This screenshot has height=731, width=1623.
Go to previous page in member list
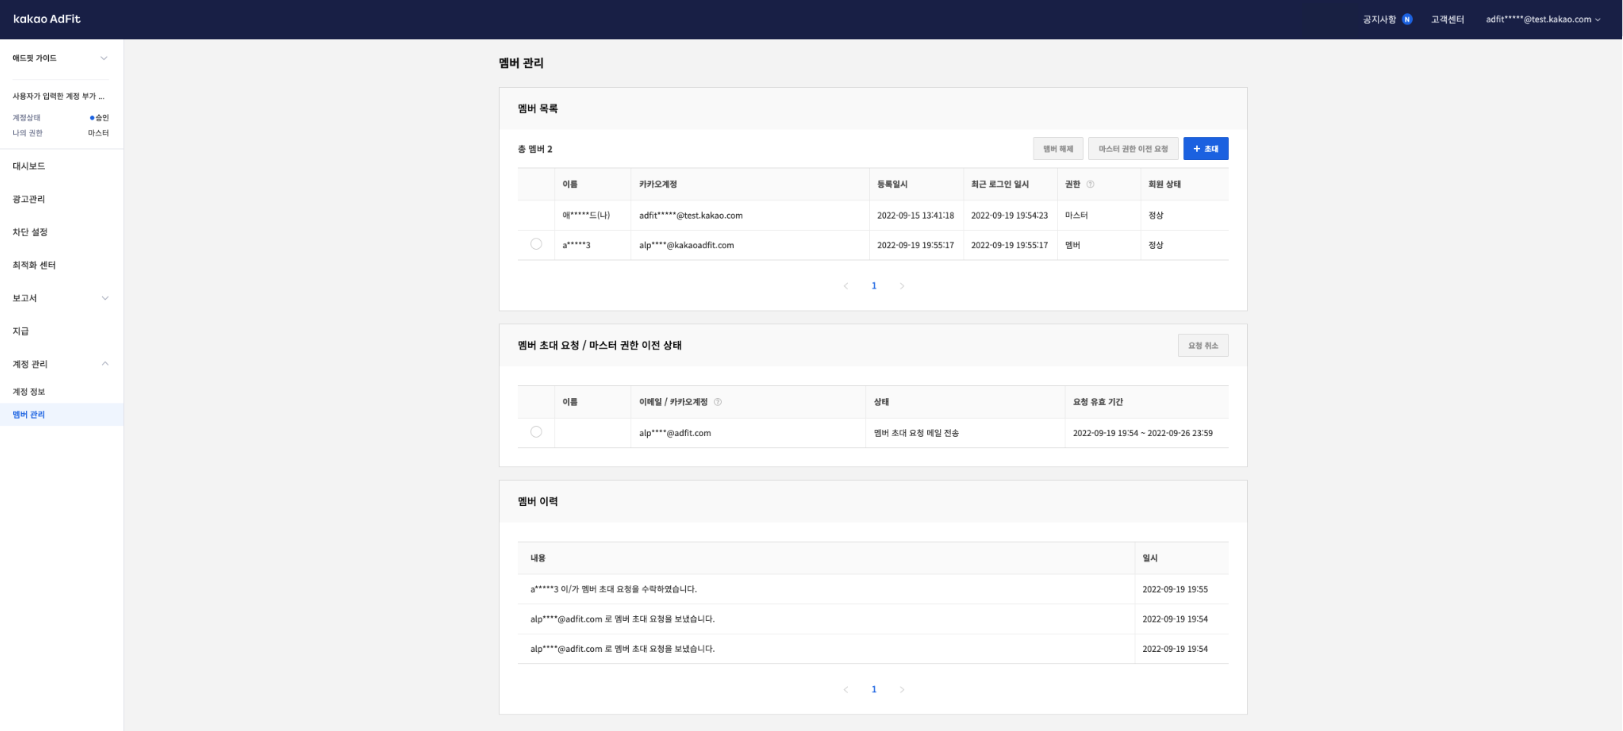[x=846, y=286]
